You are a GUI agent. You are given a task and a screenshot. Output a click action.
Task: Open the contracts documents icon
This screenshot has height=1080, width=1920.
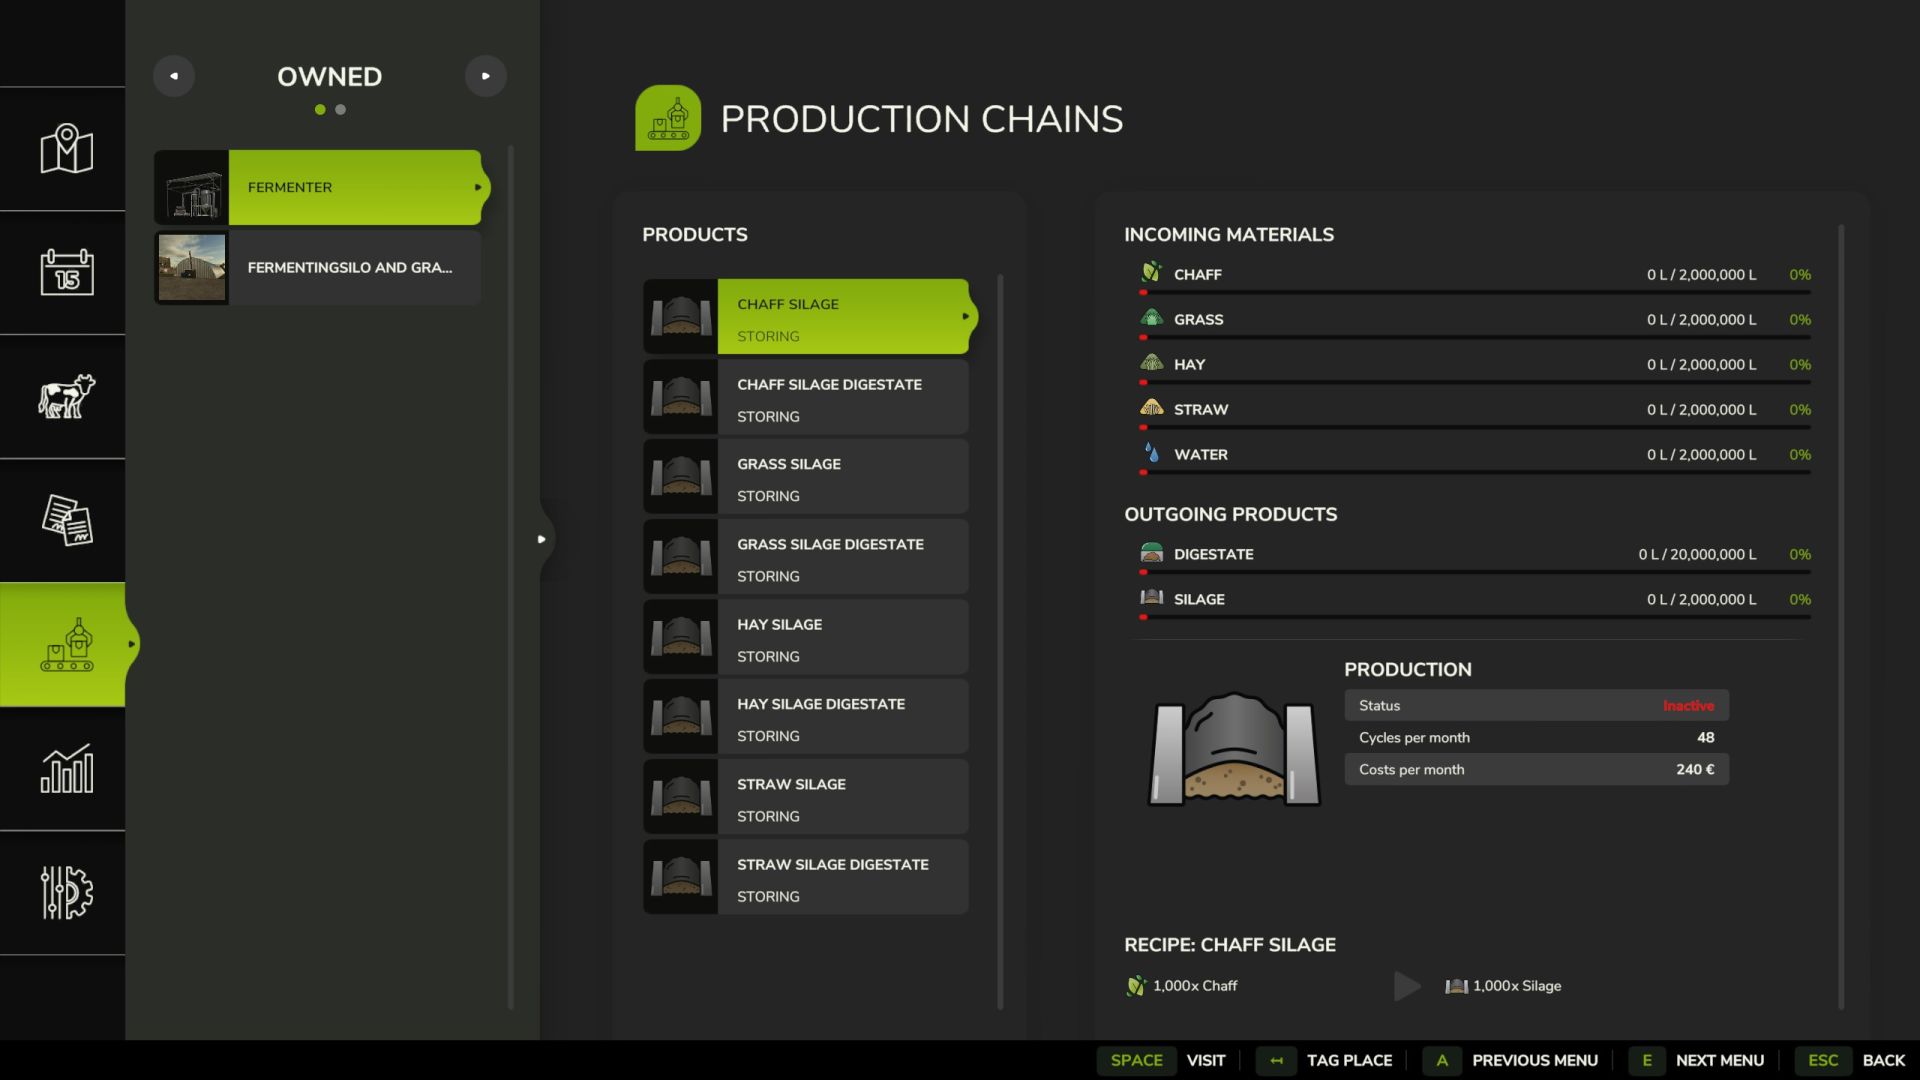66,520
